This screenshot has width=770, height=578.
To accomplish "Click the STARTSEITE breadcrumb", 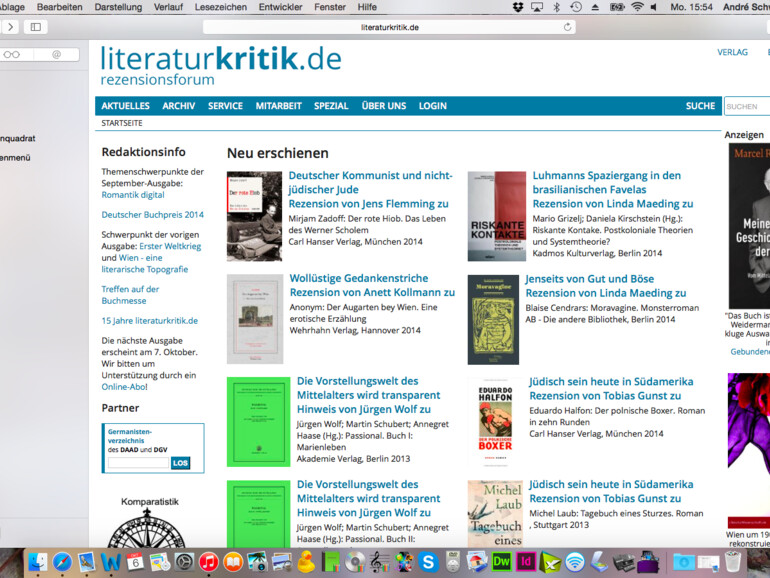I will click(122, 123).
